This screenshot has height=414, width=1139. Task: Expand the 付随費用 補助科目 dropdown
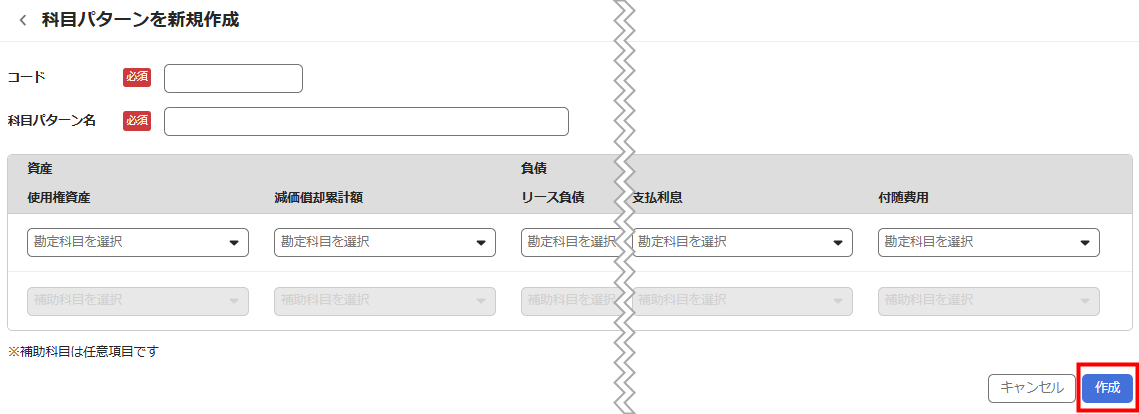(988, 300)
